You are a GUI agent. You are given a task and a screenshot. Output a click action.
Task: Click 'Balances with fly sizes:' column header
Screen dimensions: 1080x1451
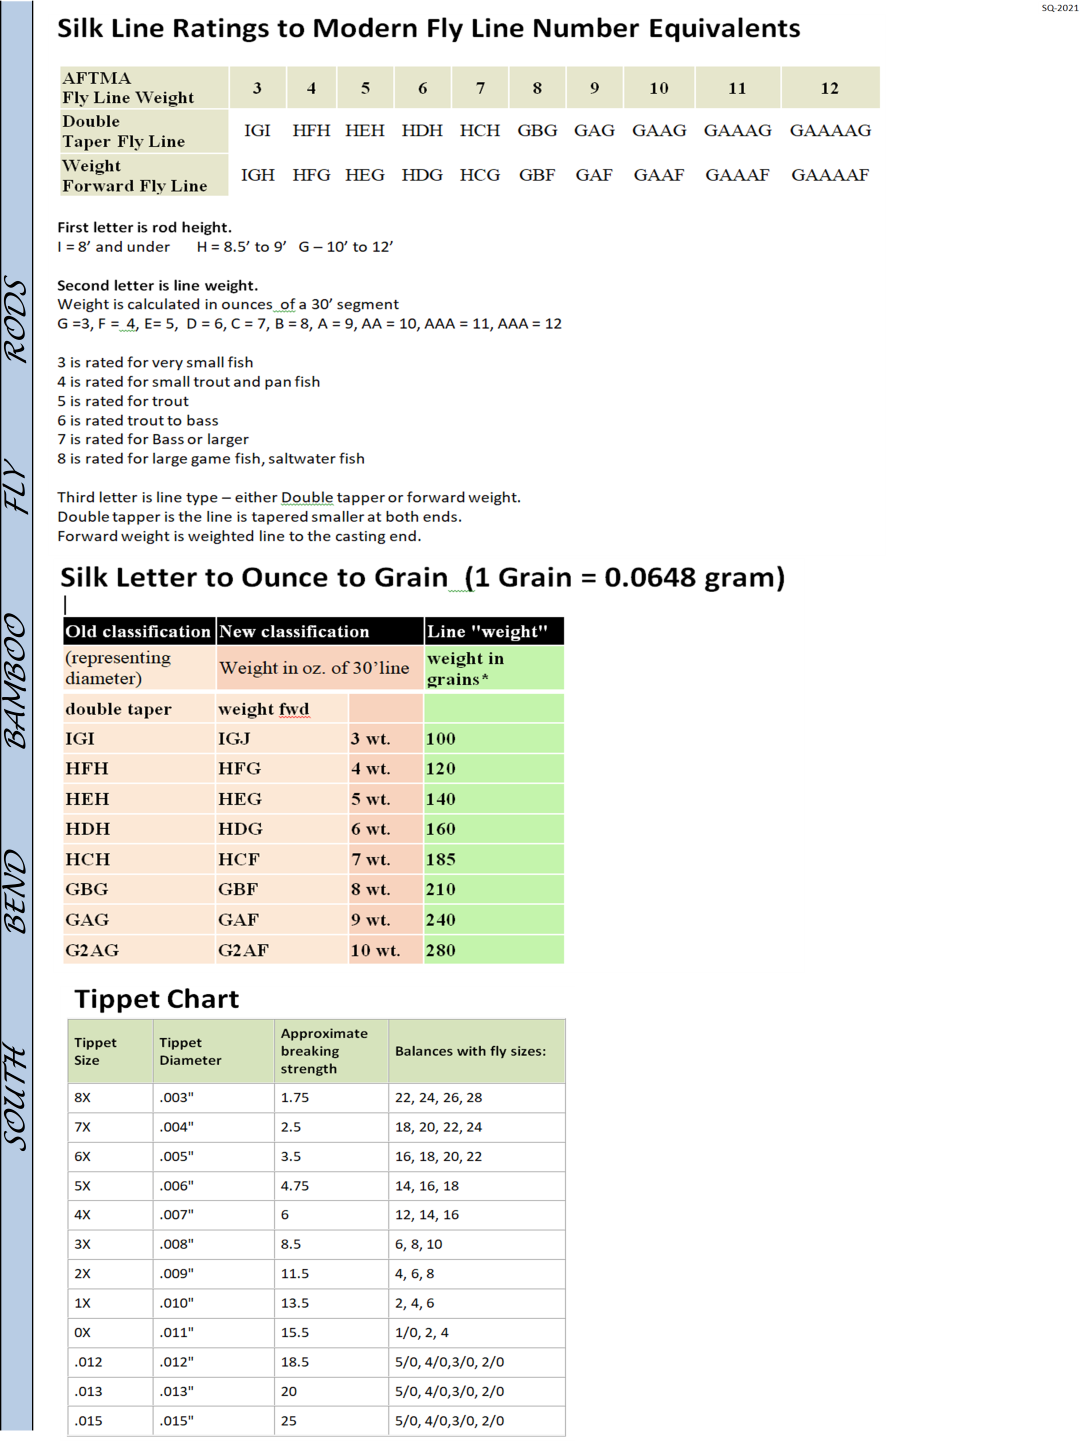(x=477, y=1051)
